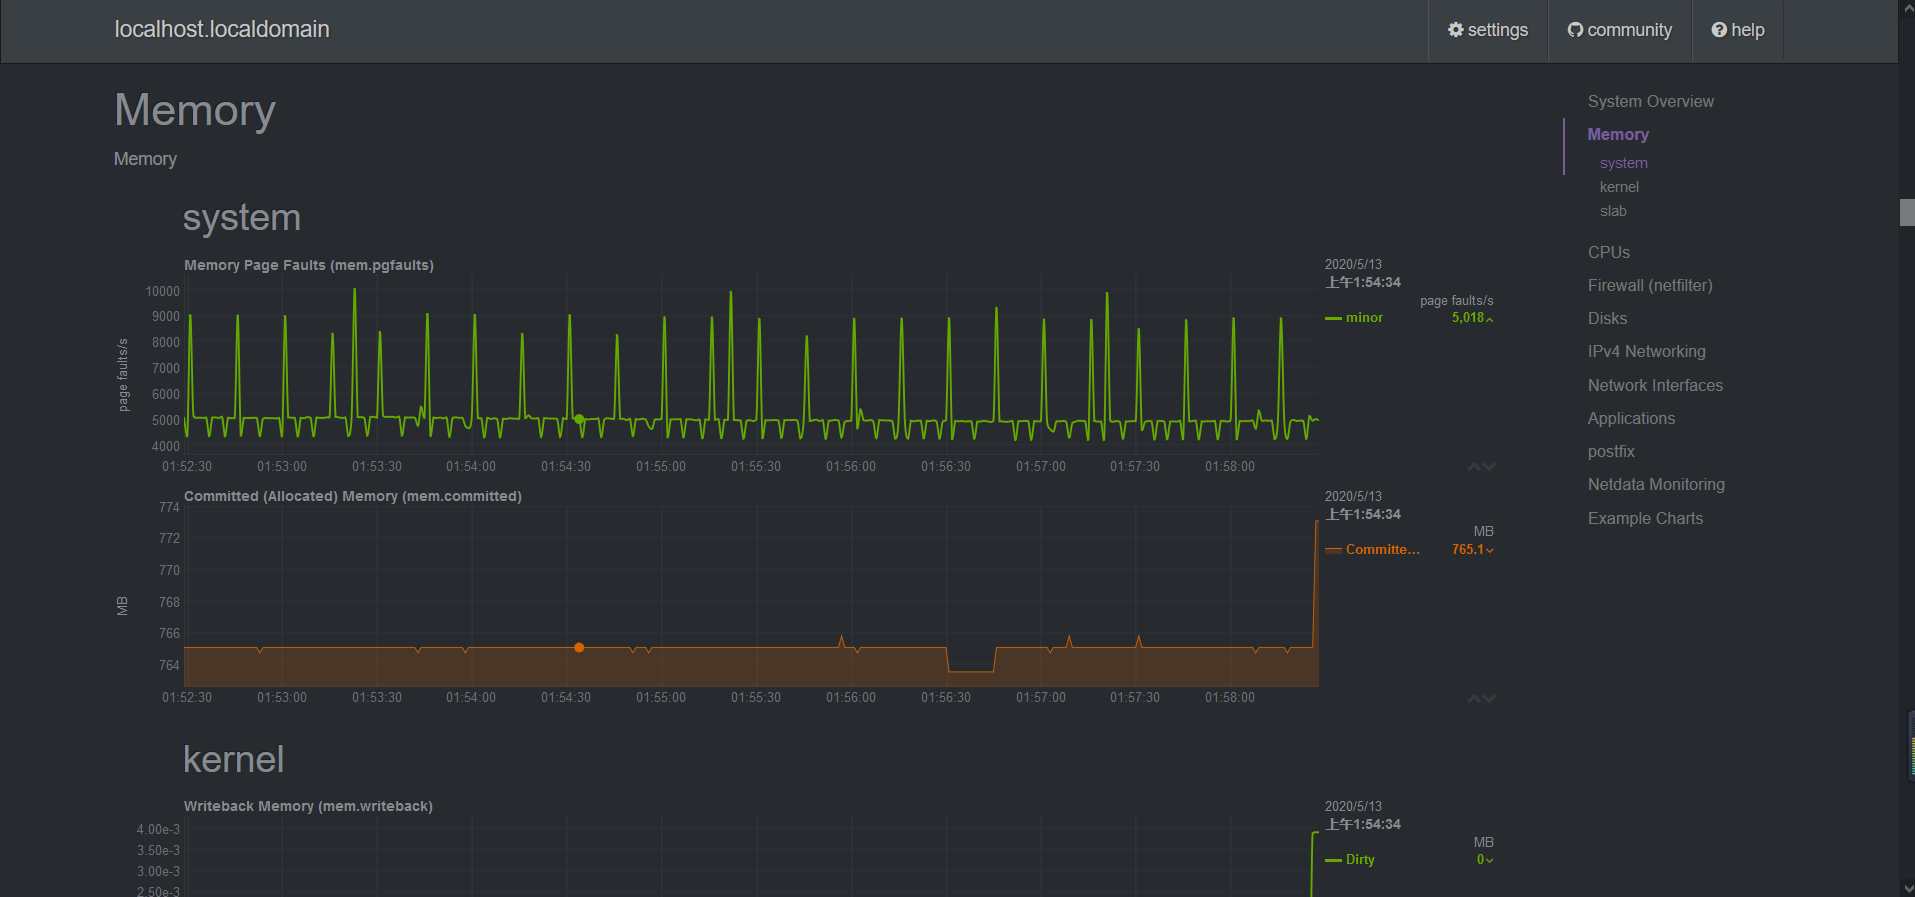The height and width of the screenshot is (897, 1915).
Task: Click the green minor legend color line
Action: point(1333,319)
